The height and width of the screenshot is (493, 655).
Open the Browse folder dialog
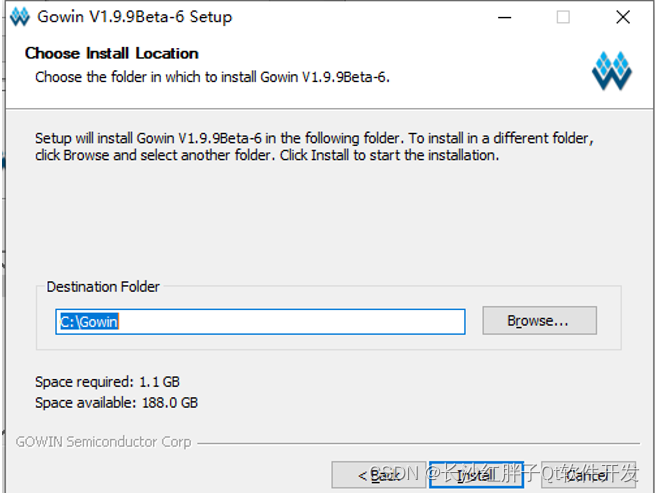point(539,320)
